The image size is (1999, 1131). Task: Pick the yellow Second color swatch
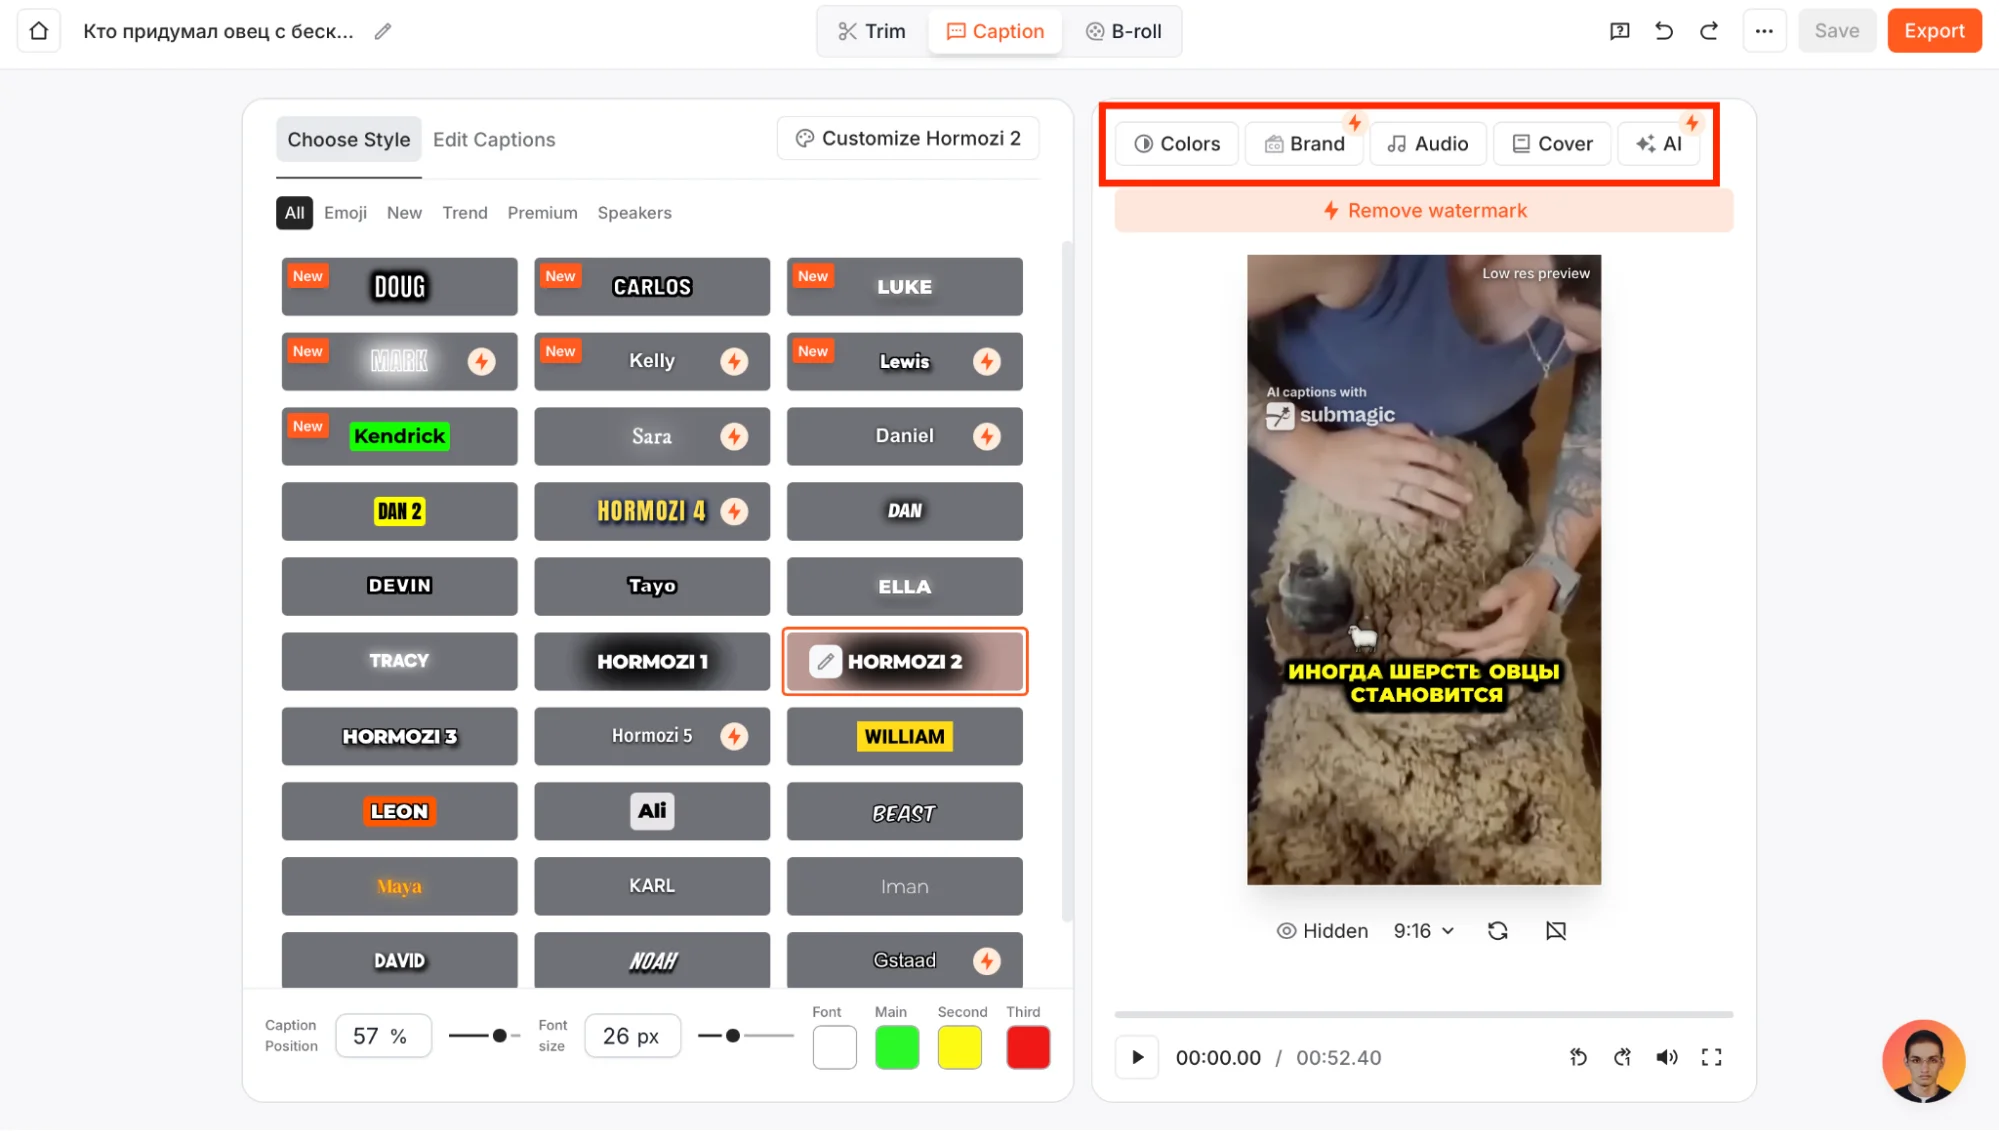tap(960, 1048)
